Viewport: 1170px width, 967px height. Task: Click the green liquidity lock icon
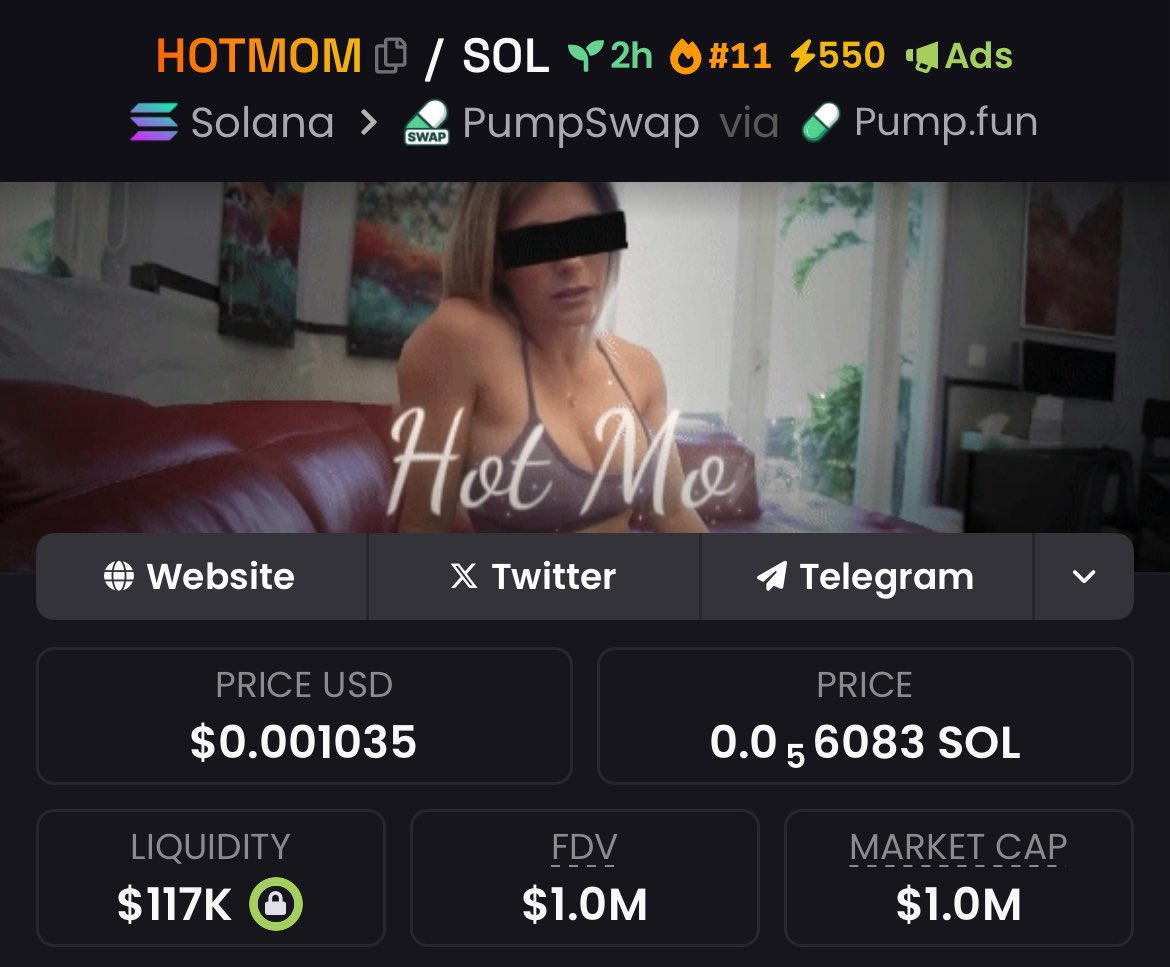point(275,904)
